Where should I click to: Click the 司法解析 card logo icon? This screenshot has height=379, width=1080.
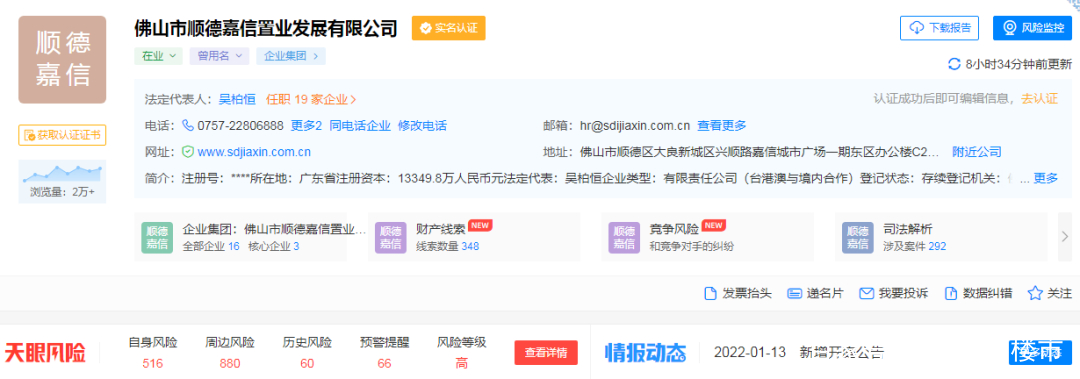pos(858,237)
